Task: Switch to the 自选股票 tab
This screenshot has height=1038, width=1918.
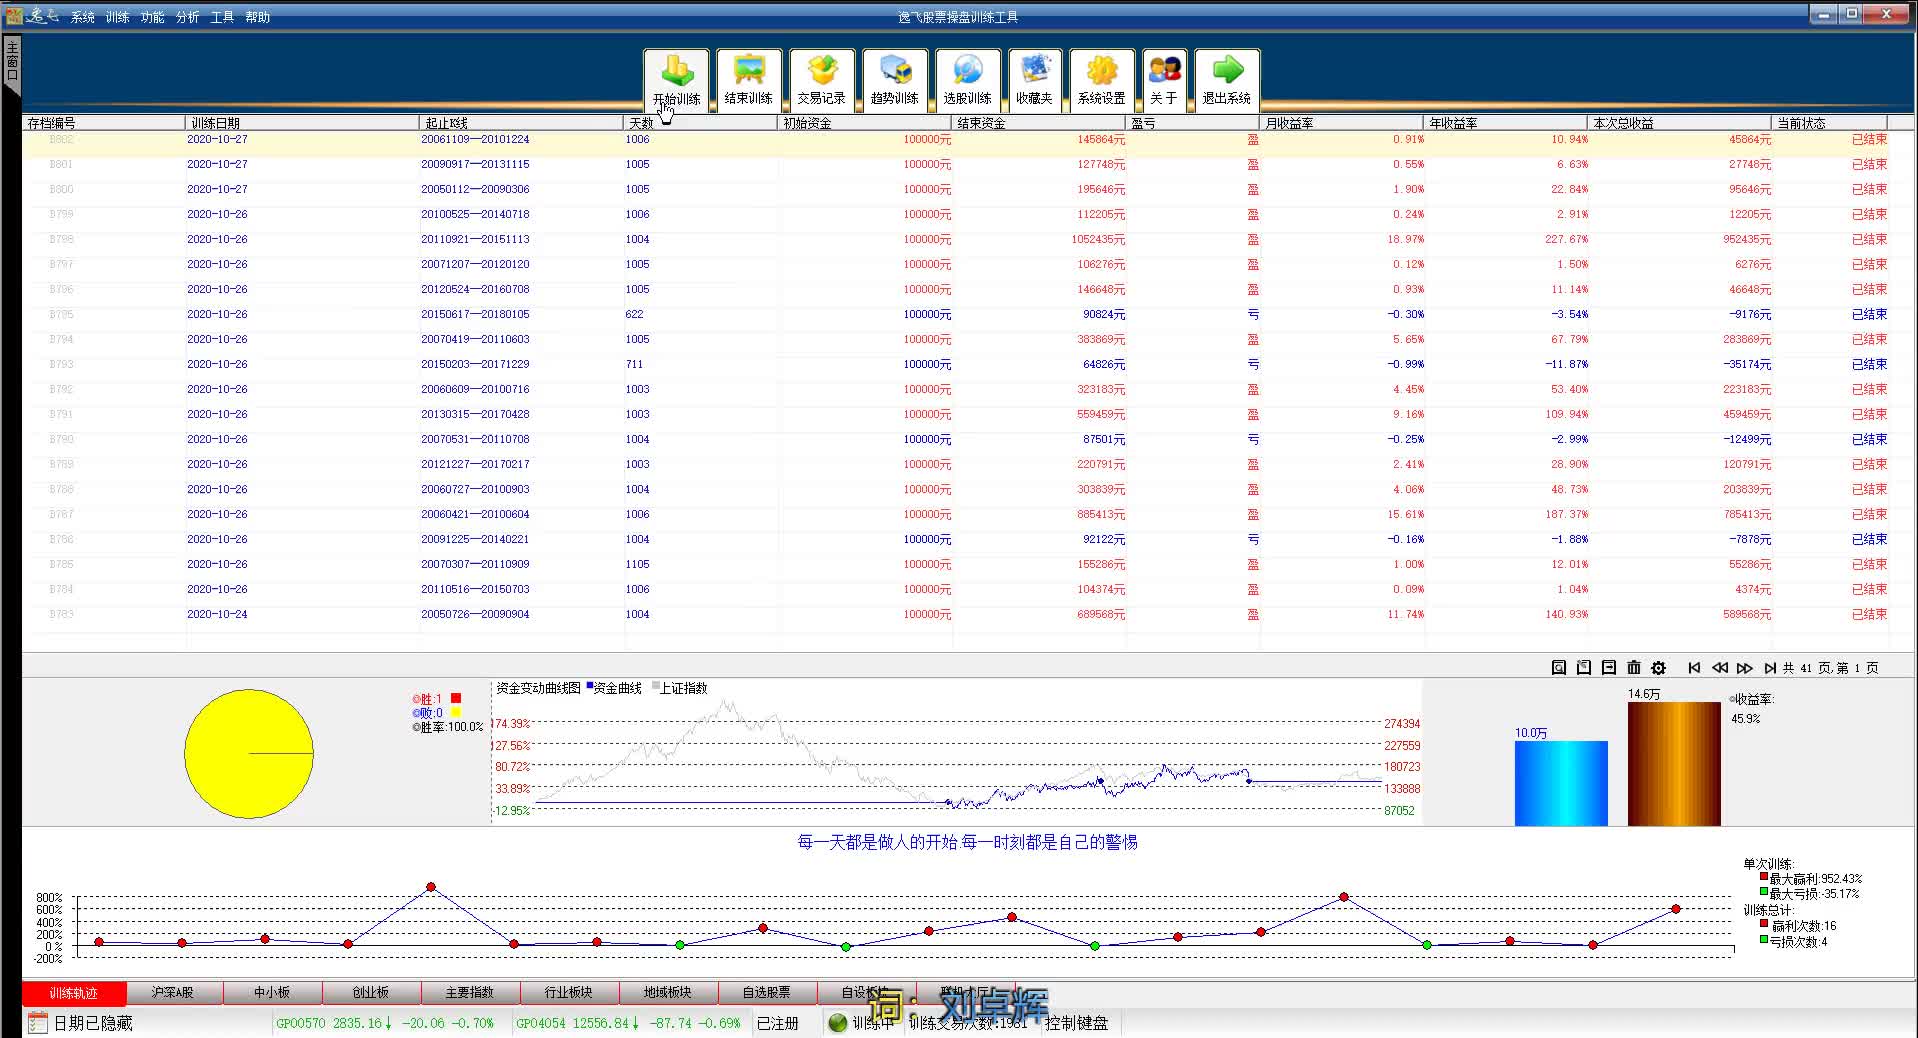Action: (767, 993)
